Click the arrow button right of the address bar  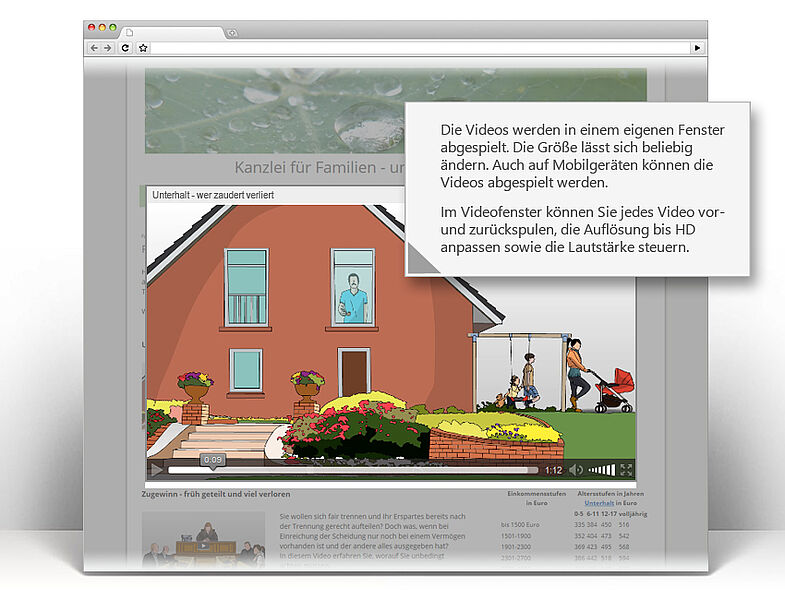point(697,47)
